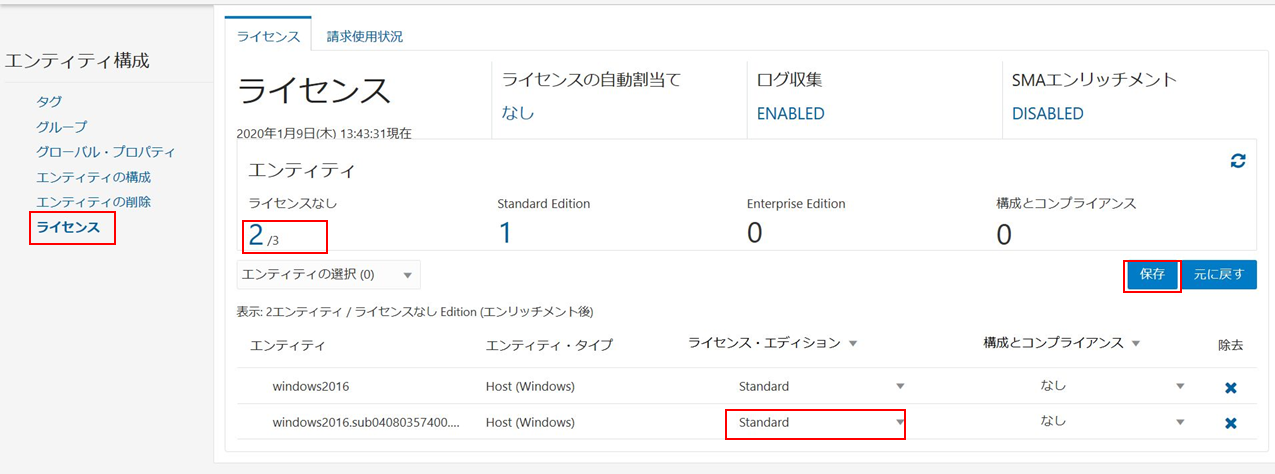Click the unlicensed count 2
Viewport: 1275px width, 474px height.
pos(256,235)
